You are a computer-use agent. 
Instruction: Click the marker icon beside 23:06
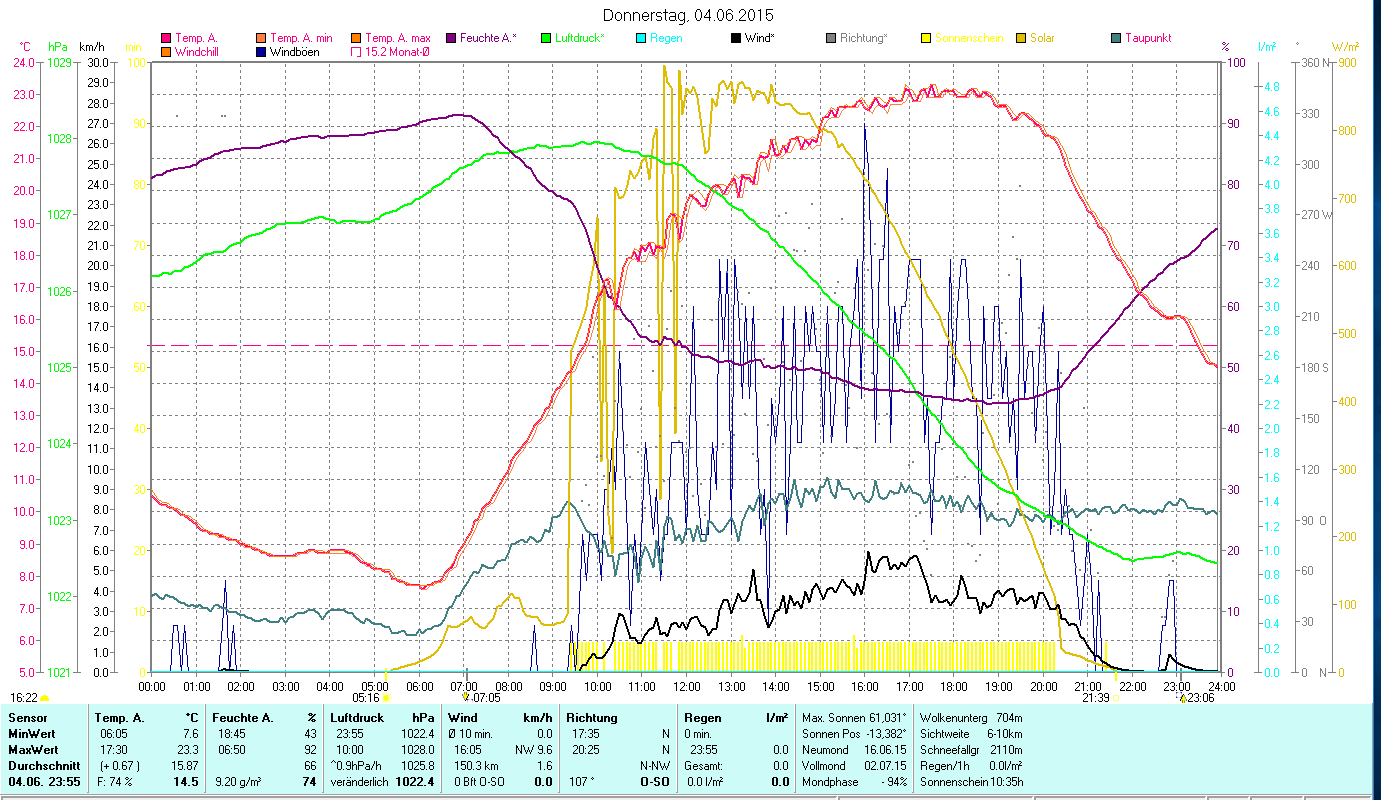[x=1184, y=698]
